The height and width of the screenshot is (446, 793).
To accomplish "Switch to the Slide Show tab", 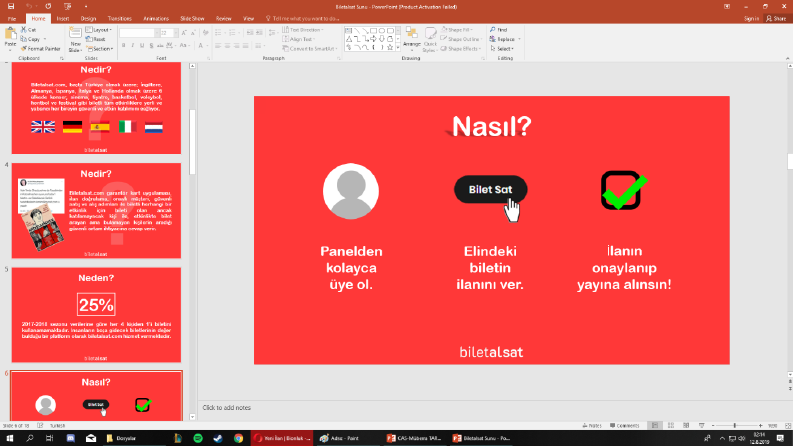I will coord(192,19).
